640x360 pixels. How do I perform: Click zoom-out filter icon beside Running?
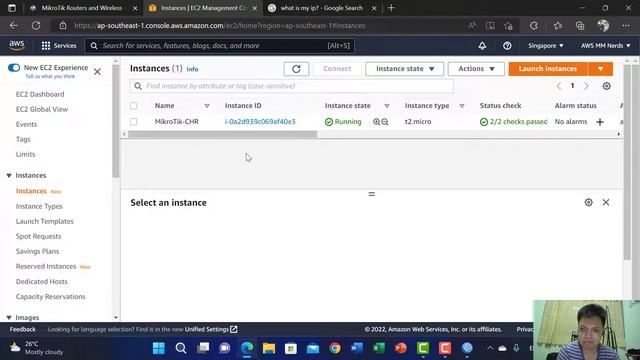385,122
